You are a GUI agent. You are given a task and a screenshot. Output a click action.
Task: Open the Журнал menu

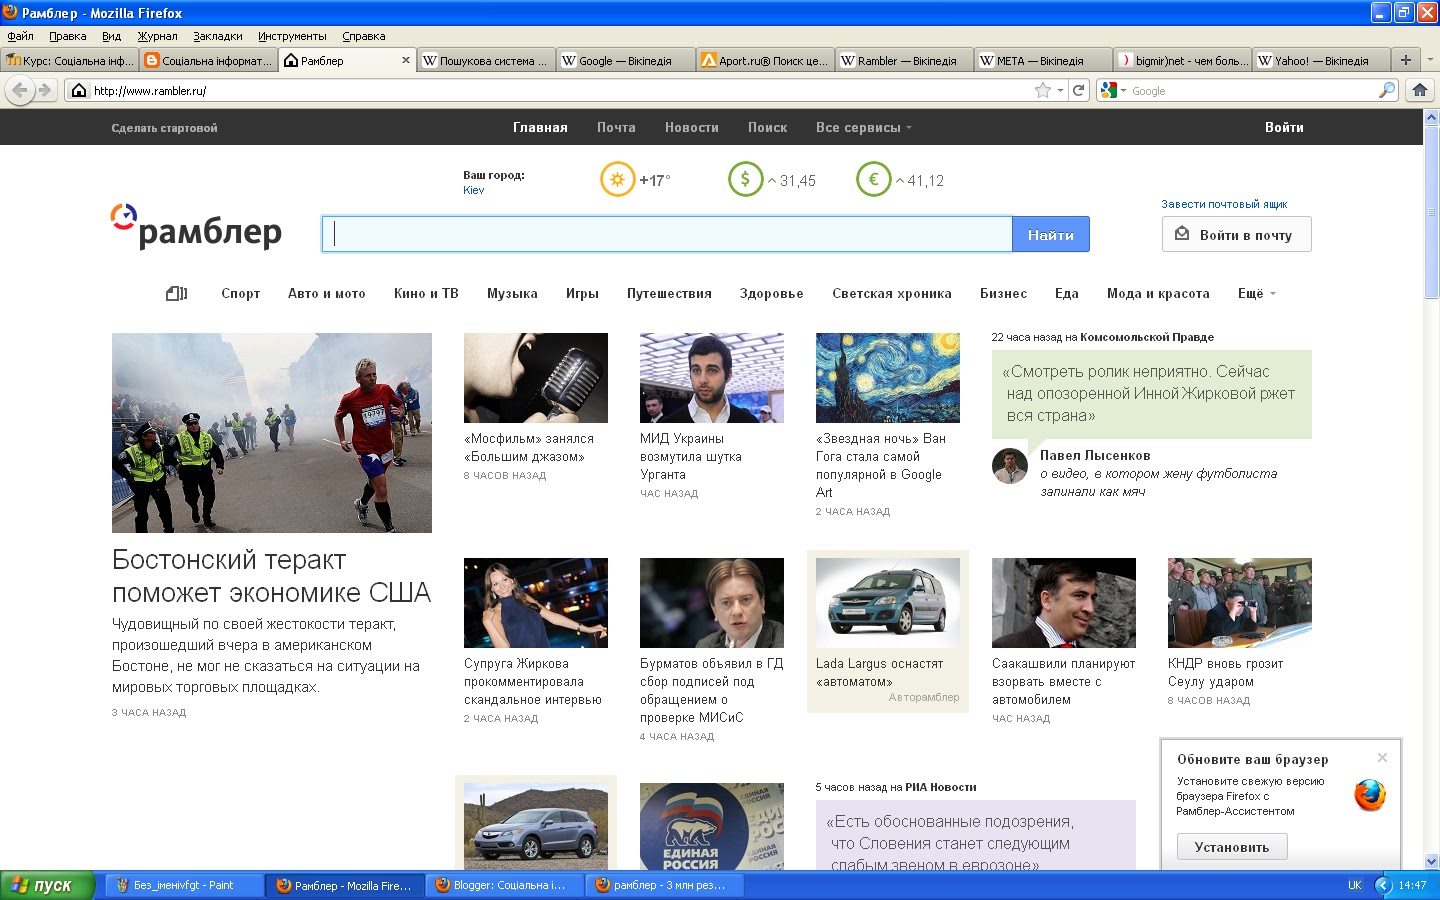tap(157, 36)
